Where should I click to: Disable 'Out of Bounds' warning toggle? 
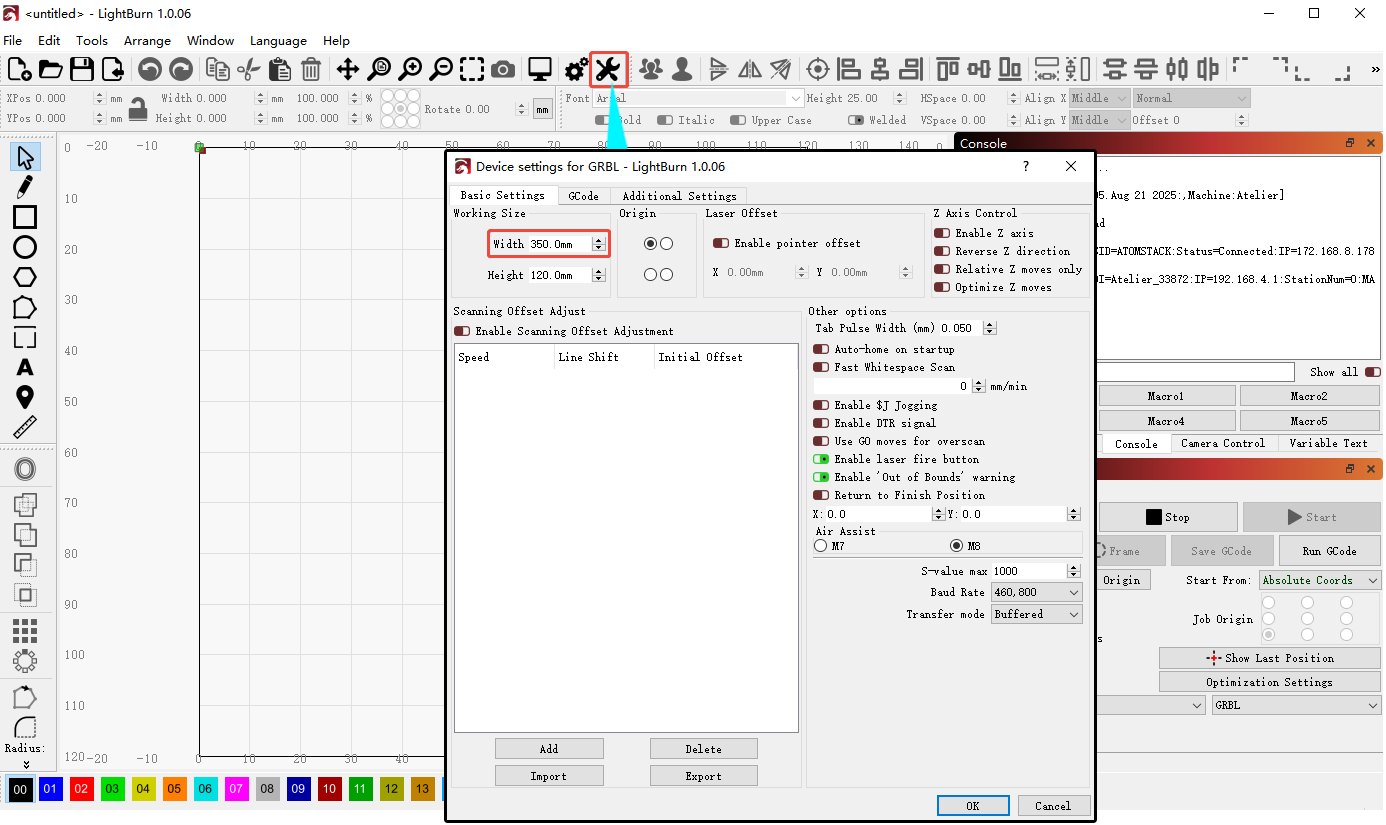coord(821,477)
